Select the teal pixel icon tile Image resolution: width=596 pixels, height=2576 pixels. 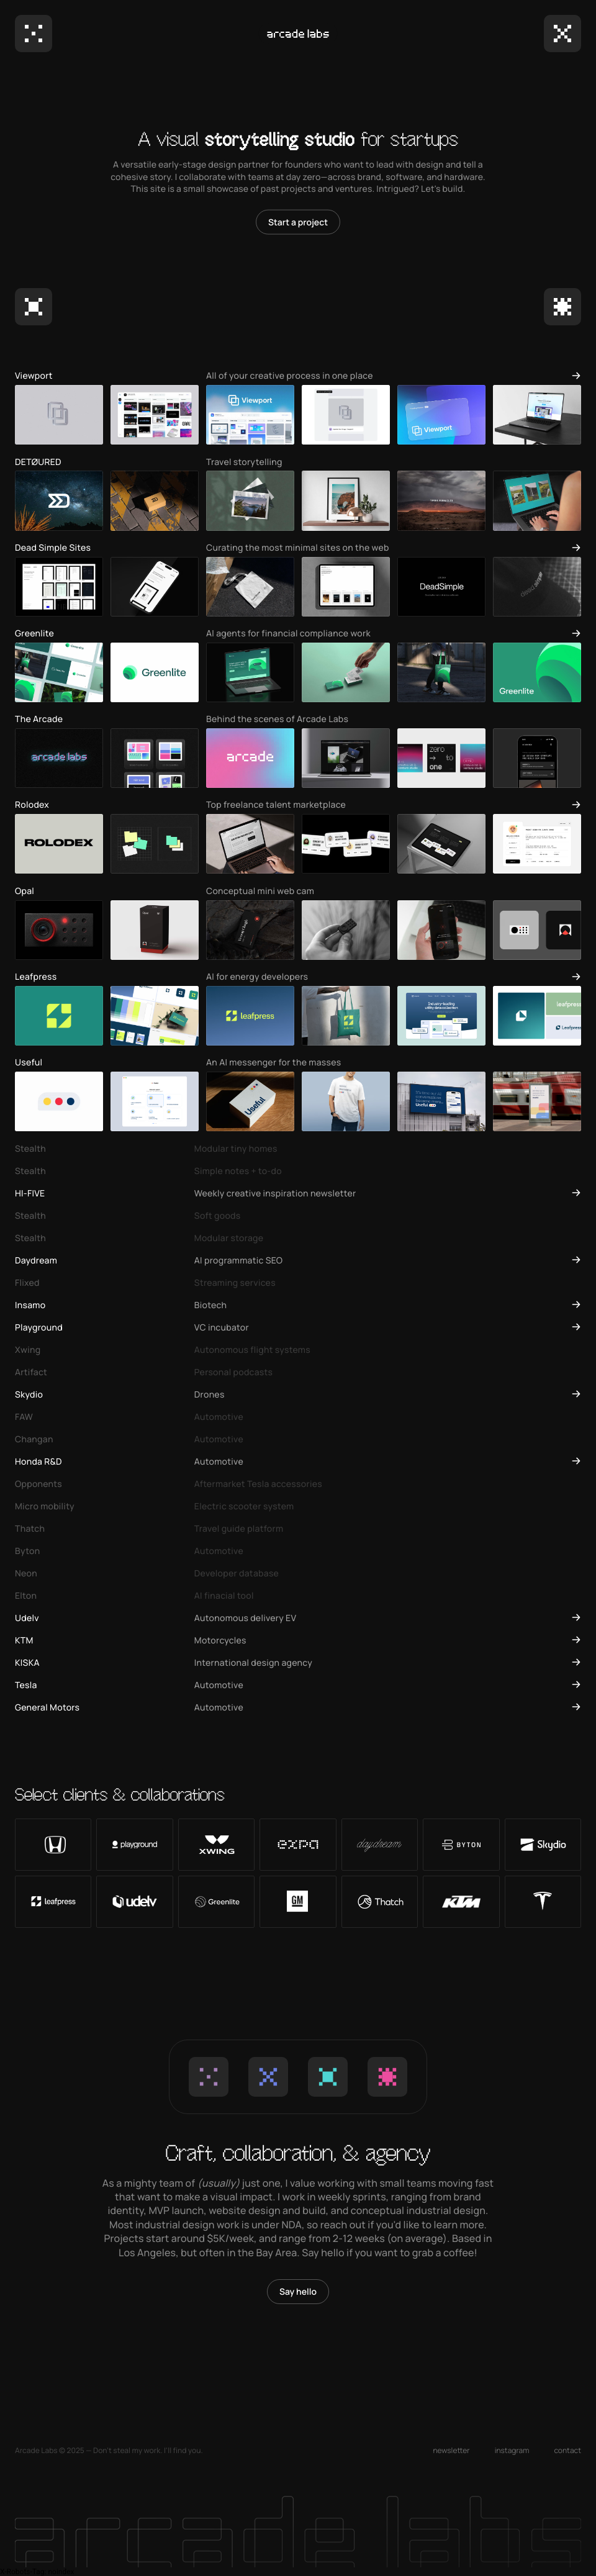point(327,2077)
